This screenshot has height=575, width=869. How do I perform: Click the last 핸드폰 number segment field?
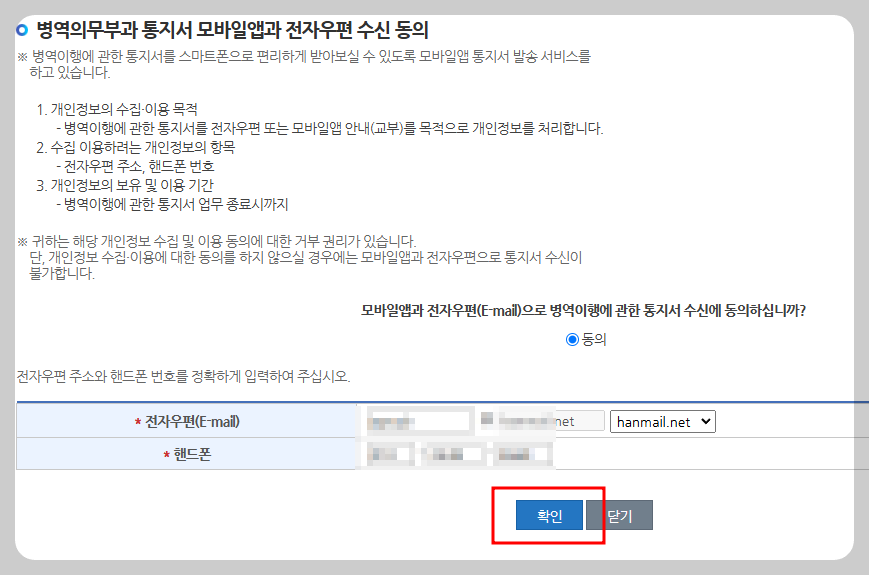(523, 455)
